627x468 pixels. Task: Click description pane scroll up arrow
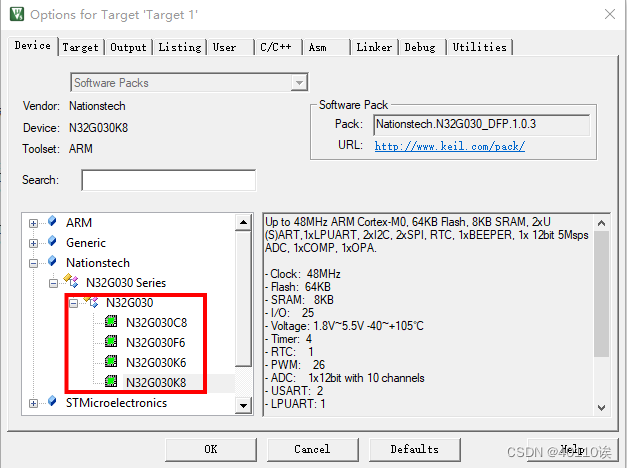601,223
